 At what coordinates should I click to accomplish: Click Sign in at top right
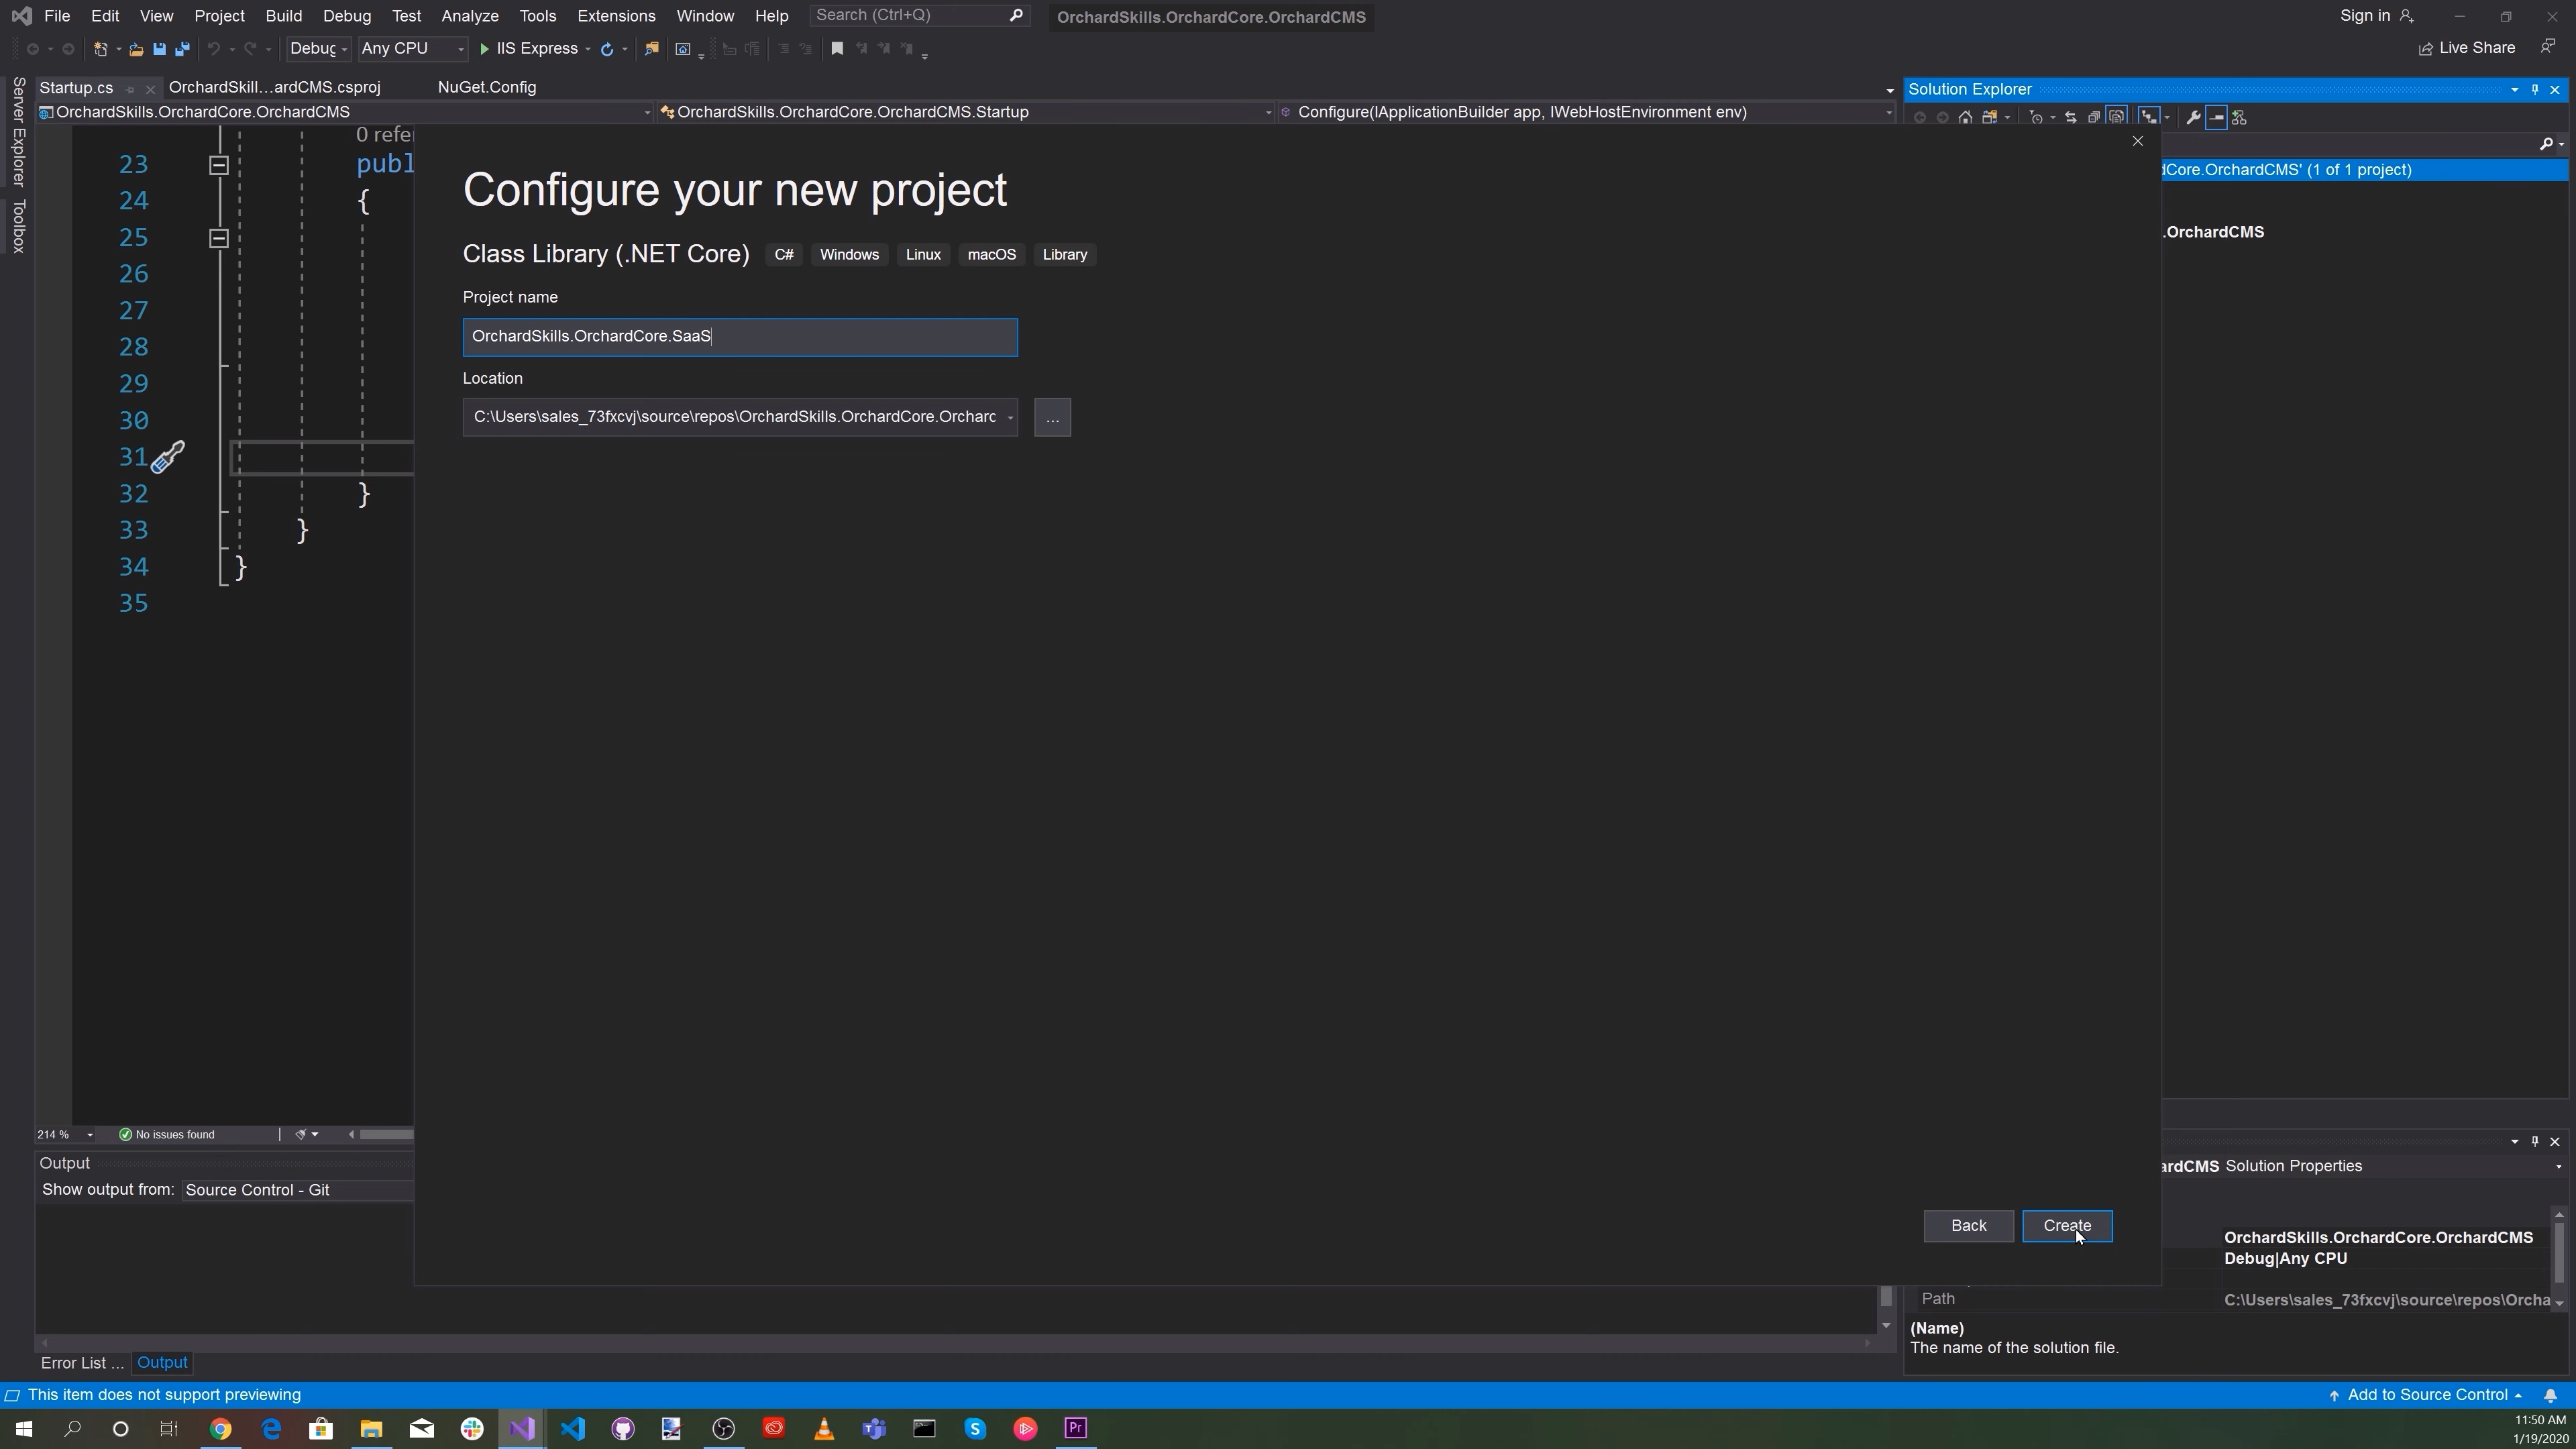(x=2376, y=16)
